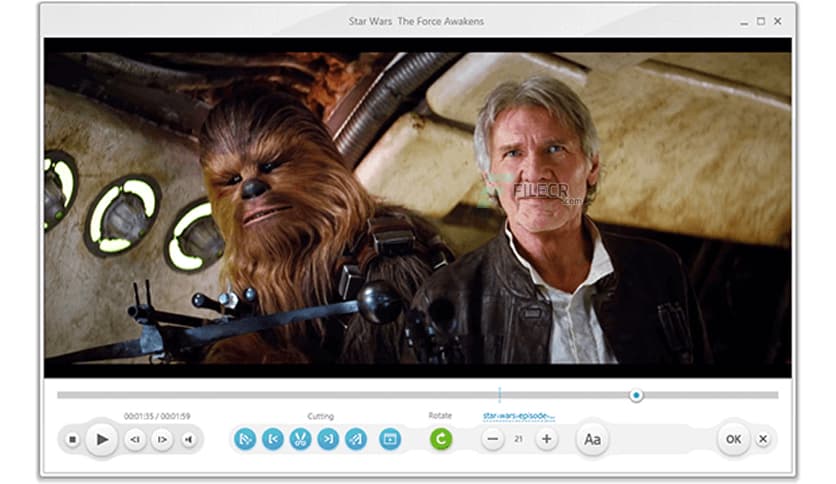The image size is (836, 484).
Task: Play the video
Action: [x=102, y=440]
